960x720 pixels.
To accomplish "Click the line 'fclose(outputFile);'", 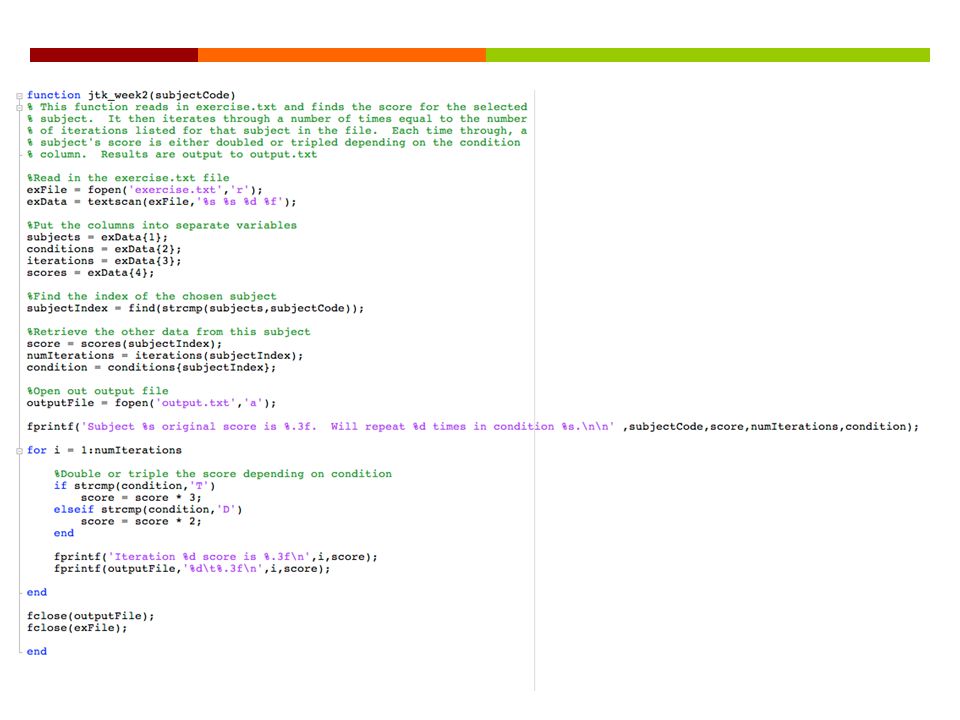I will coord(90,616).
